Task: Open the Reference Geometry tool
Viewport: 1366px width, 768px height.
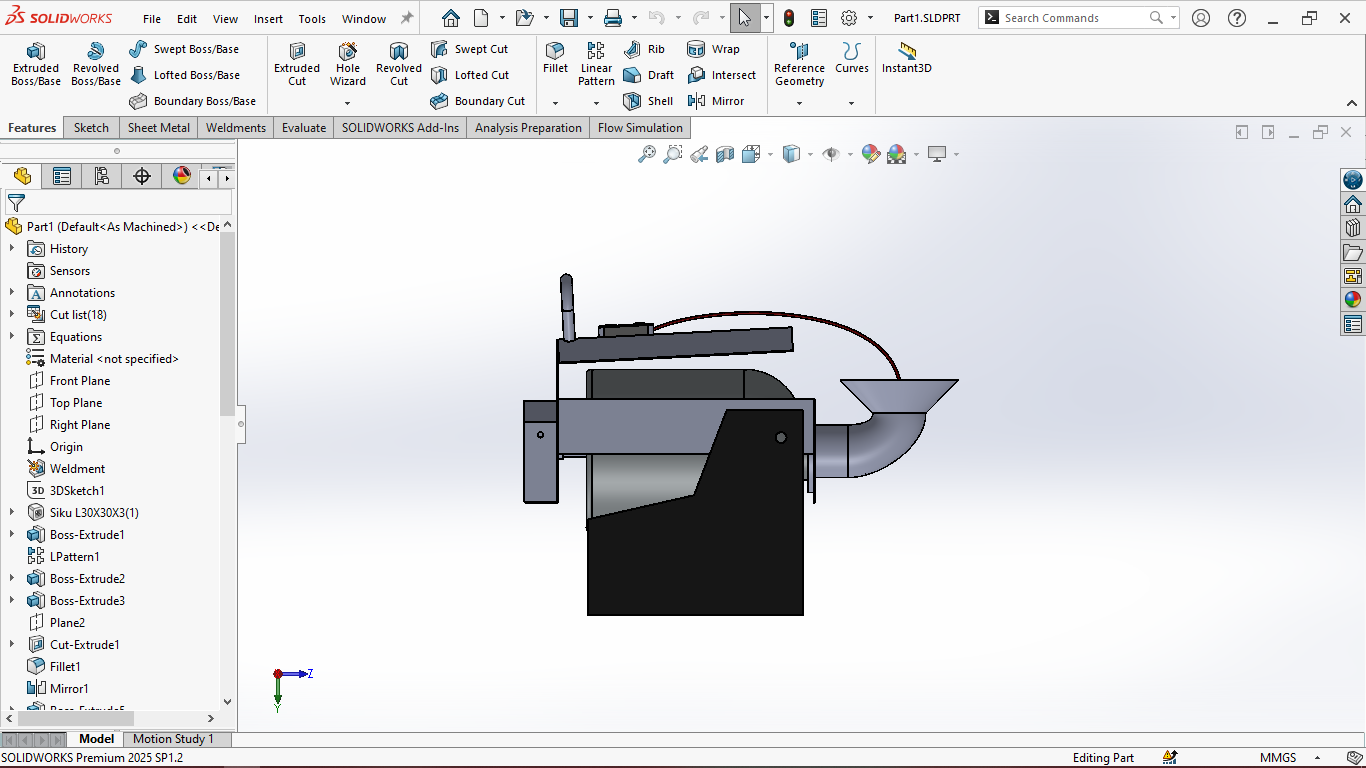Action: click(799, 64)
